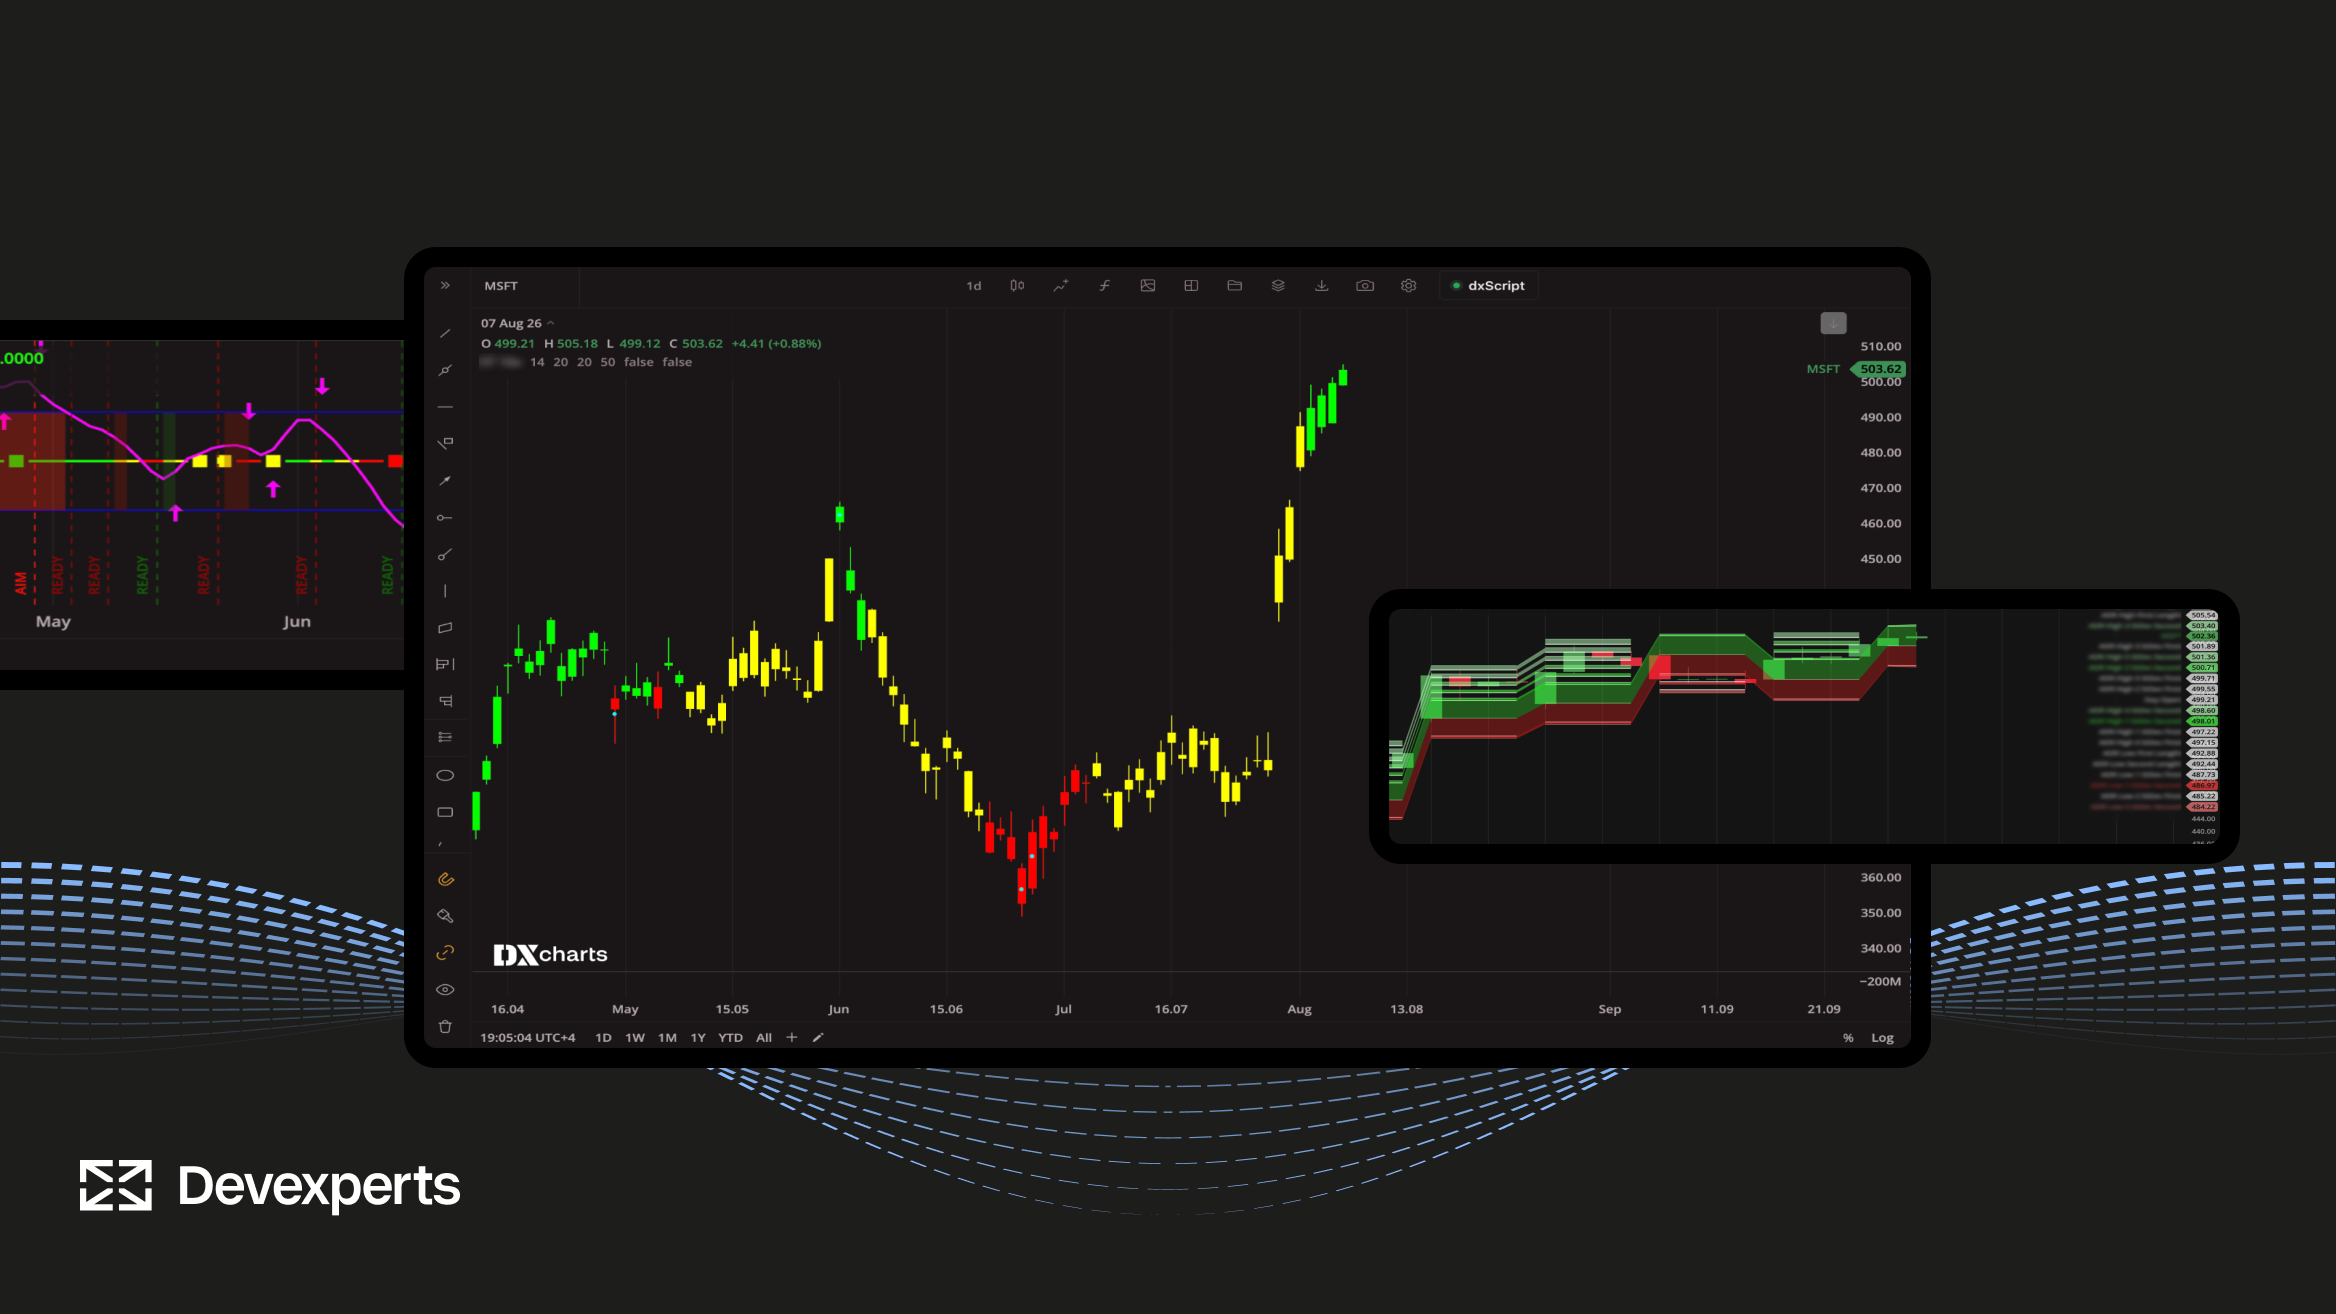Open the studies function icon

point(1104,286)
